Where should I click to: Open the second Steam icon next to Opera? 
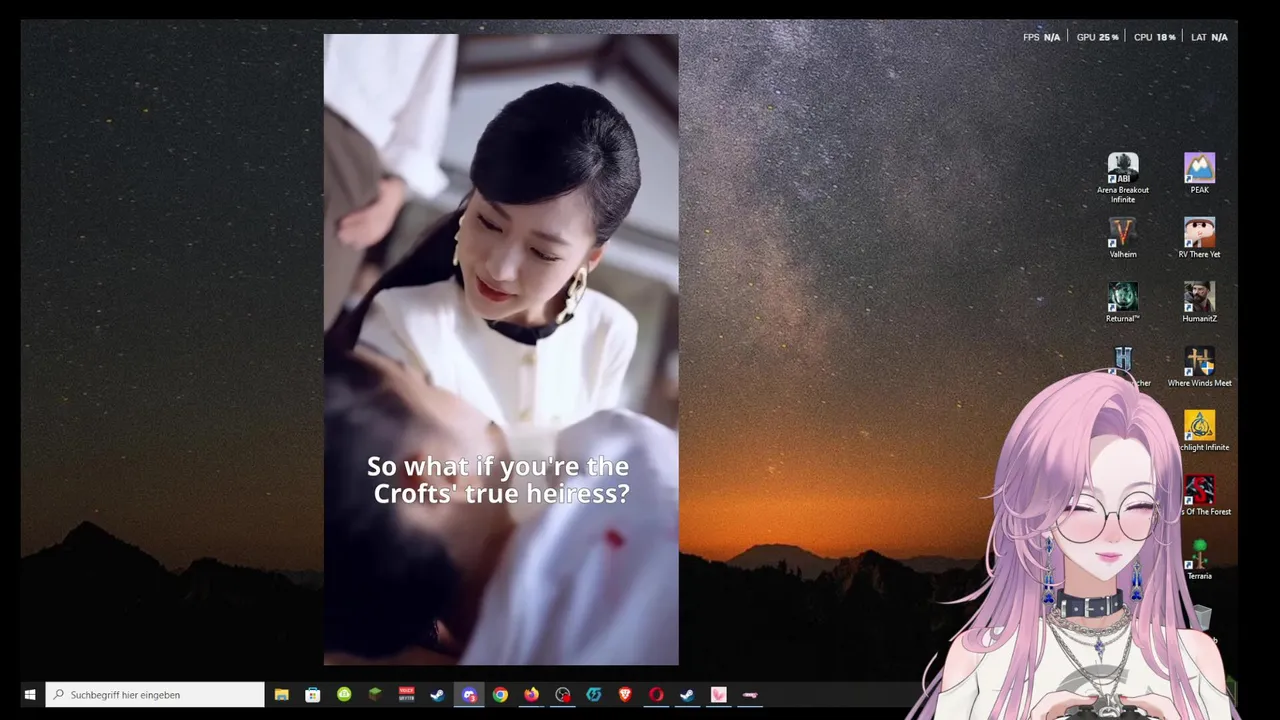[687, 695]
